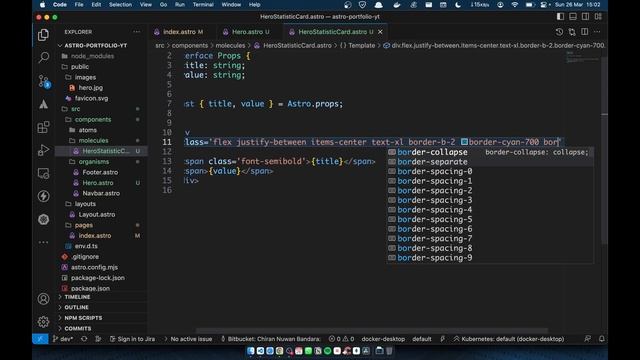Synchronize changes icon in status bar
This screenshot has height=360, width=640.
click(84, 339)
